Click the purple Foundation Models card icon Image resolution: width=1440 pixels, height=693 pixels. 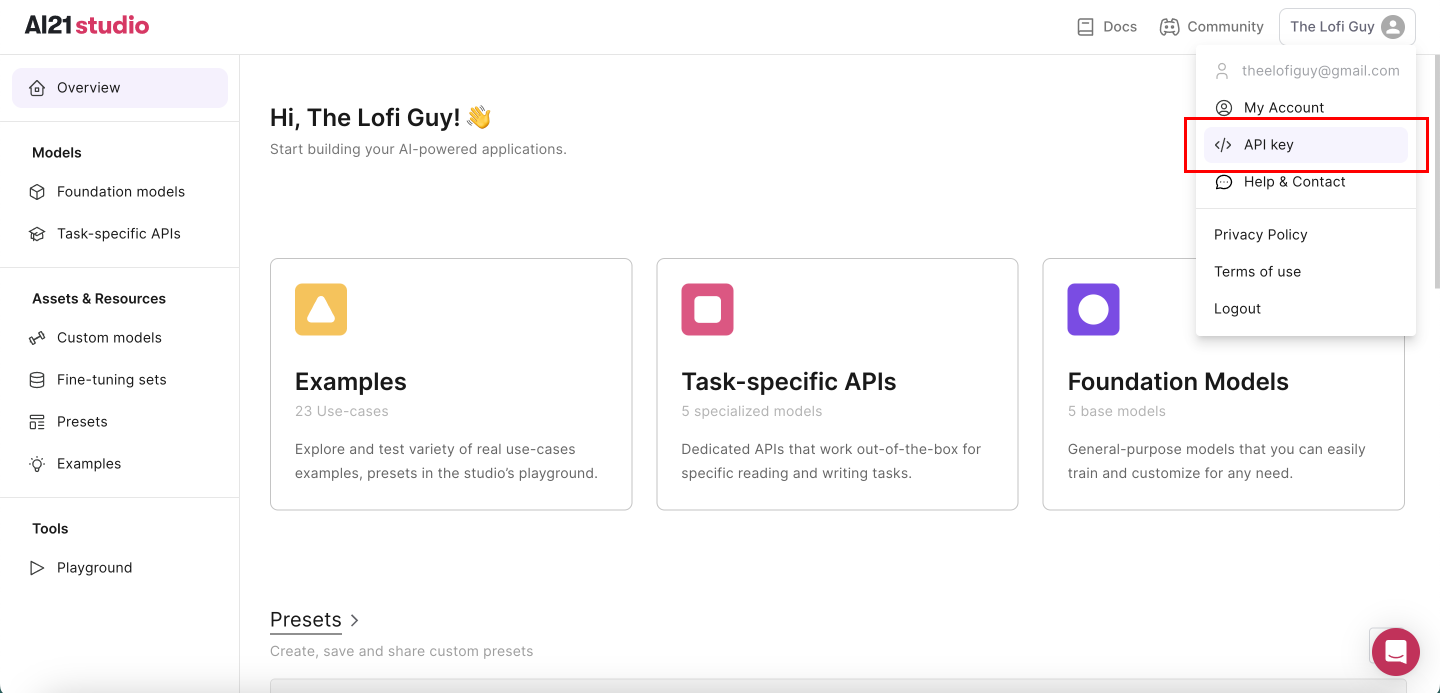click(x=1093, y=309)
